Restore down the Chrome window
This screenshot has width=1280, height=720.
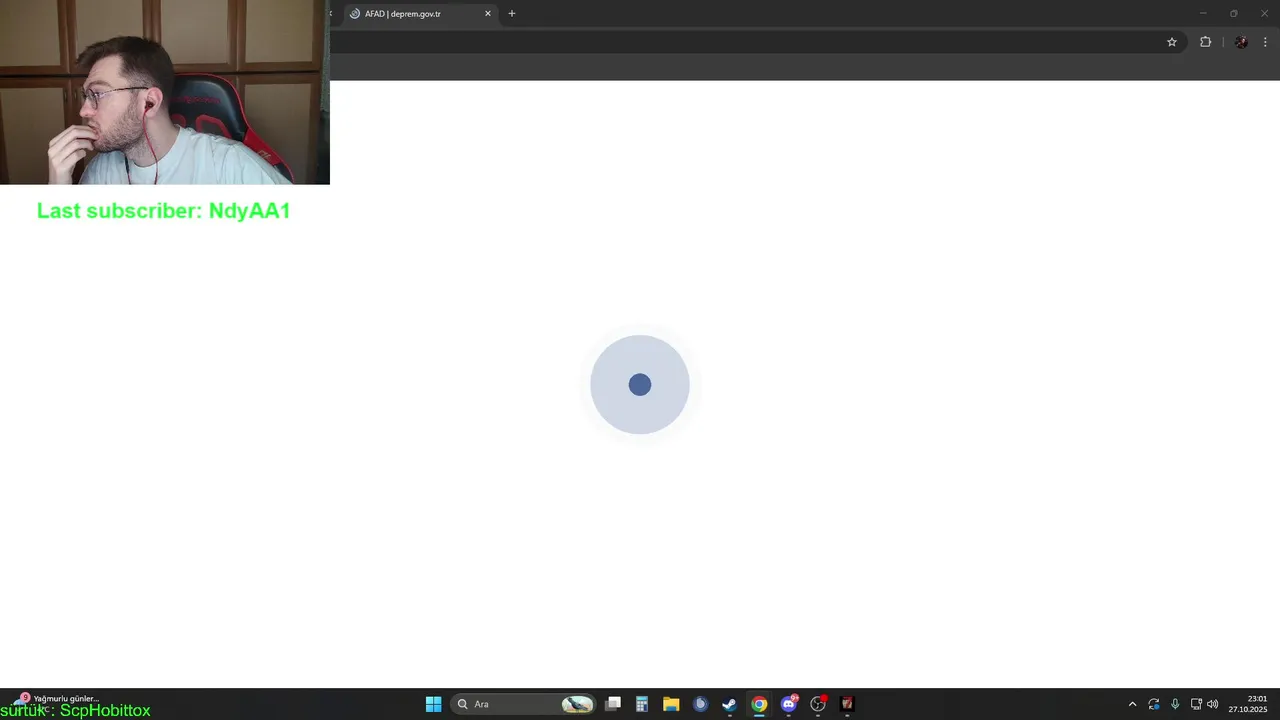pyautogui.click(x=1233, y=13)
